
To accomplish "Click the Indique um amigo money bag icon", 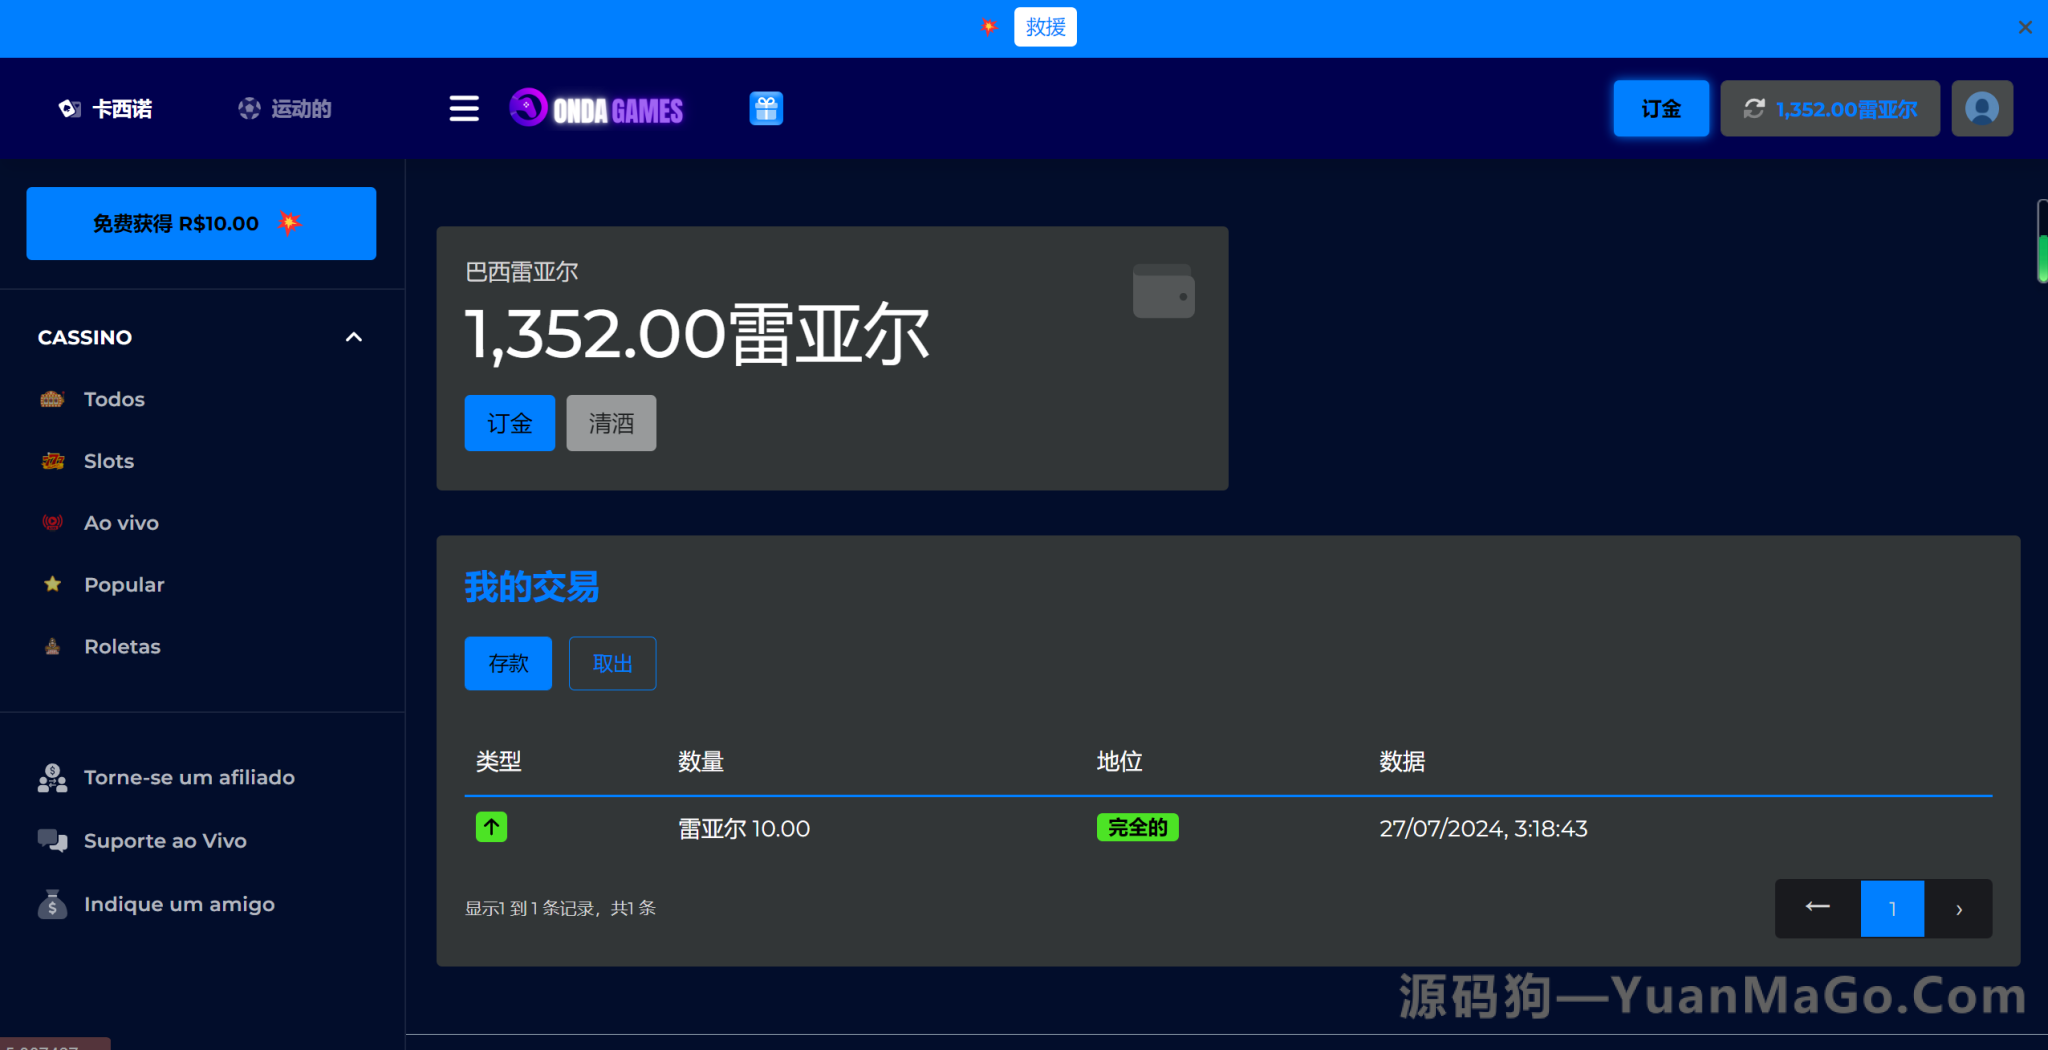I will coord(52,903).
